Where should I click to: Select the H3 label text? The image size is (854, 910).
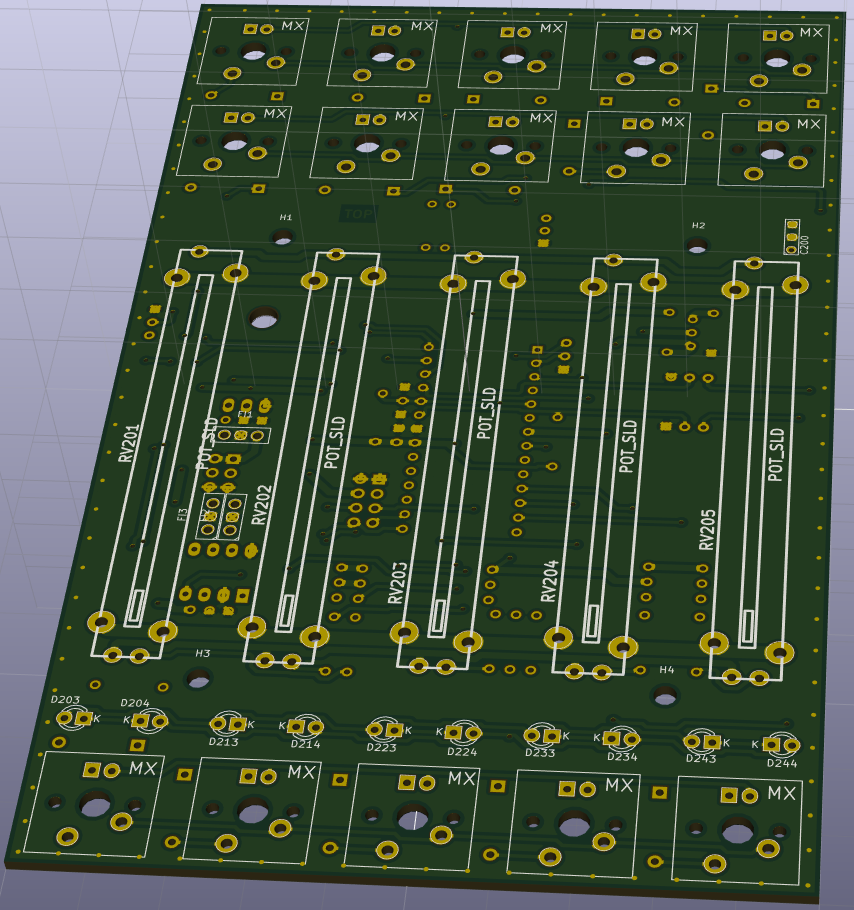[202, 653]
